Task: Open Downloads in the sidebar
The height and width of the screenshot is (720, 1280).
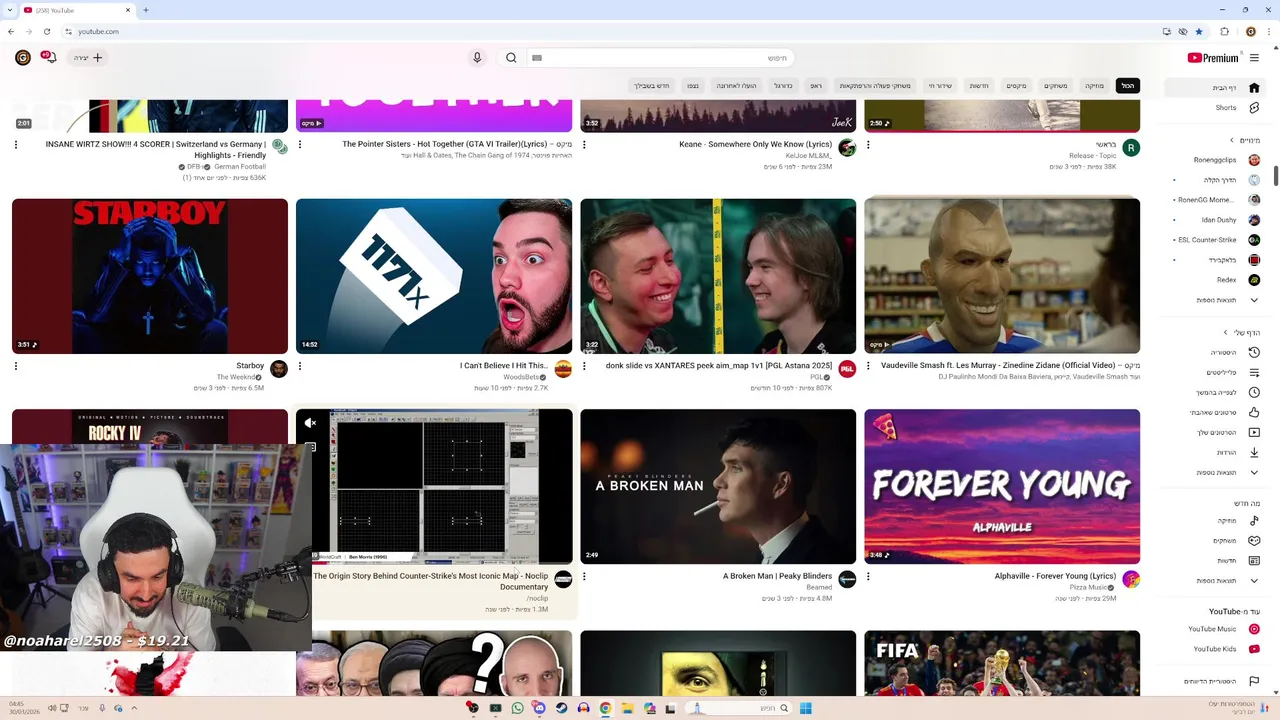Action: (1215, 453)
